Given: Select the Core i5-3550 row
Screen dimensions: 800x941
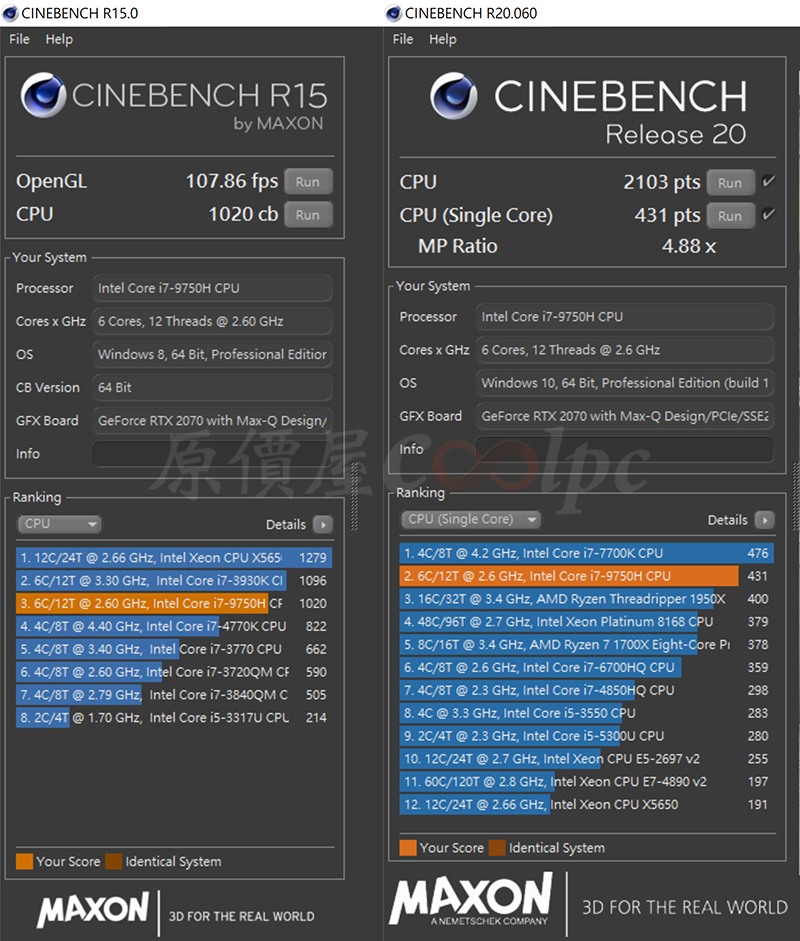Looking at the screenshot, I should [586, 712].
